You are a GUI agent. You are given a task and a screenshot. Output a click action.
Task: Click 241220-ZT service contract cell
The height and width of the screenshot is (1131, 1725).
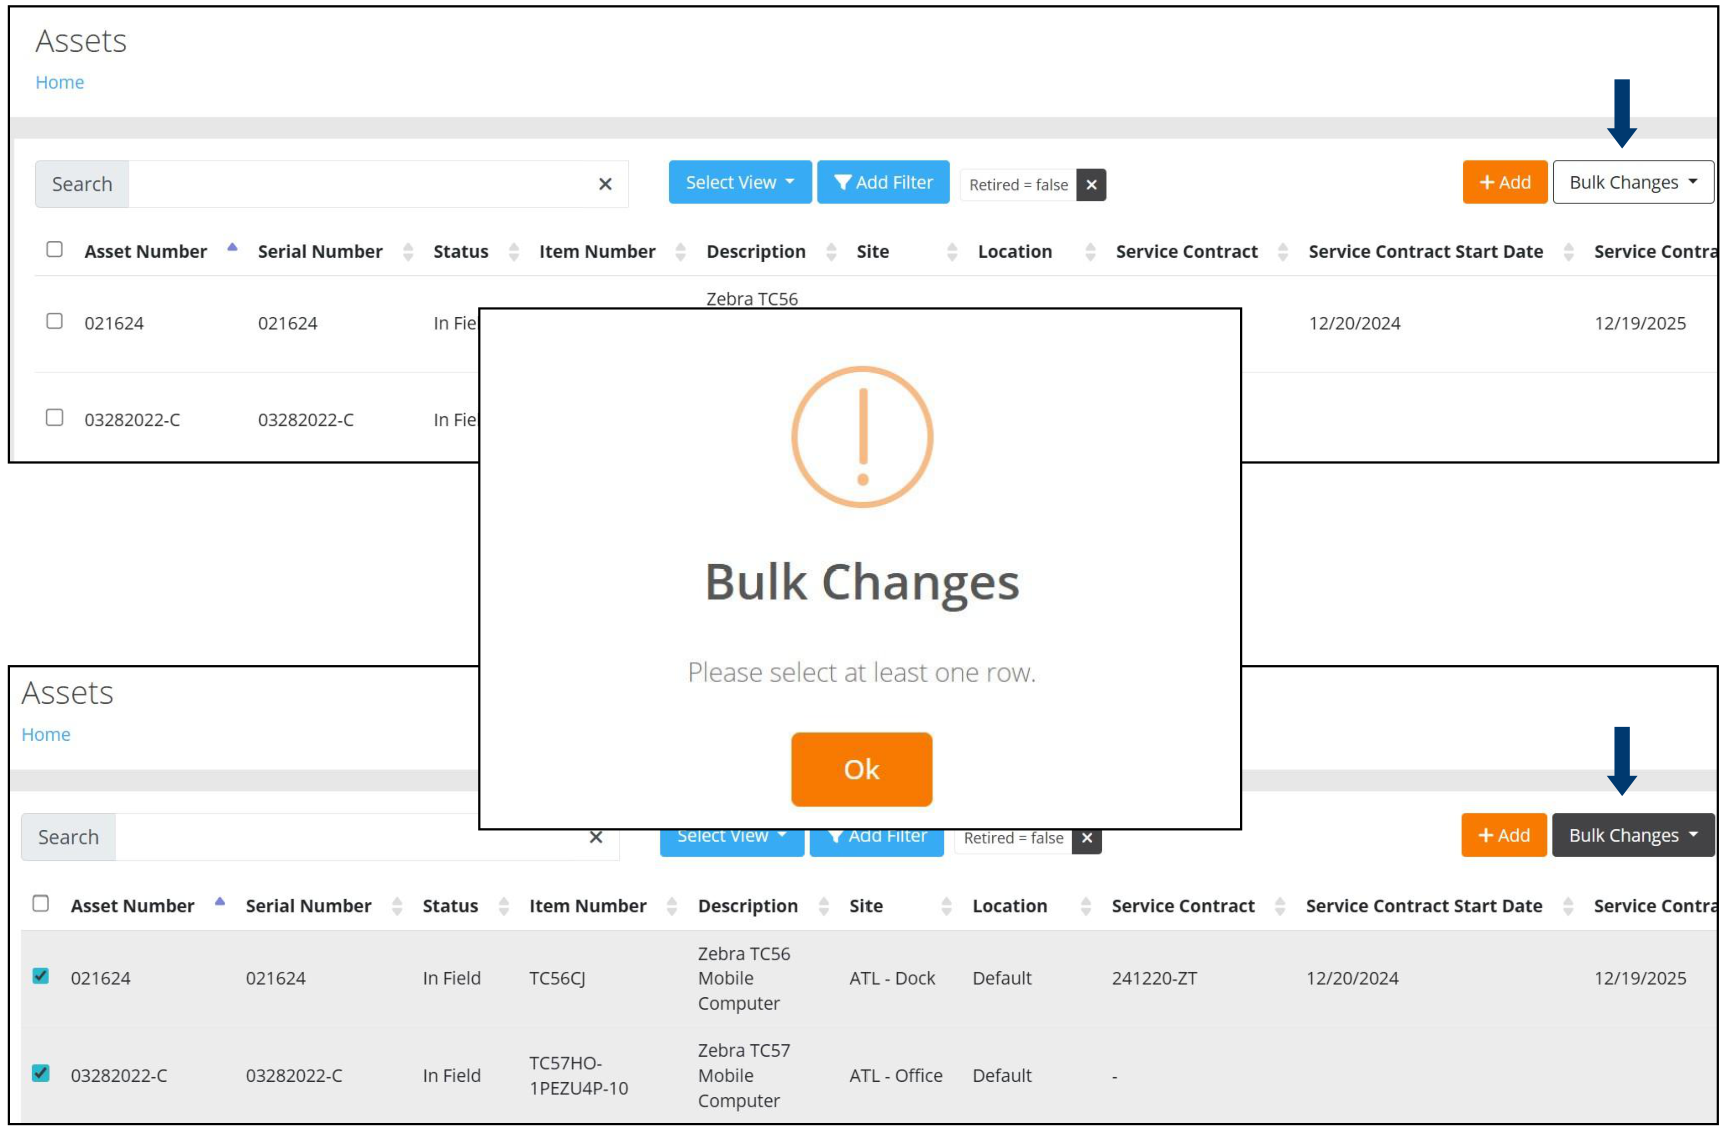pyautogui.click(x=1154, y=978)
